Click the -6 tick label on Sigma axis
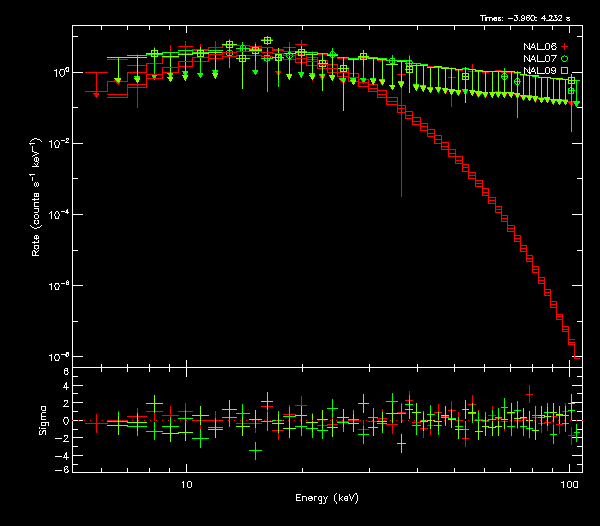The height and width of the screenshot is (526, 600). pos(62,469)
